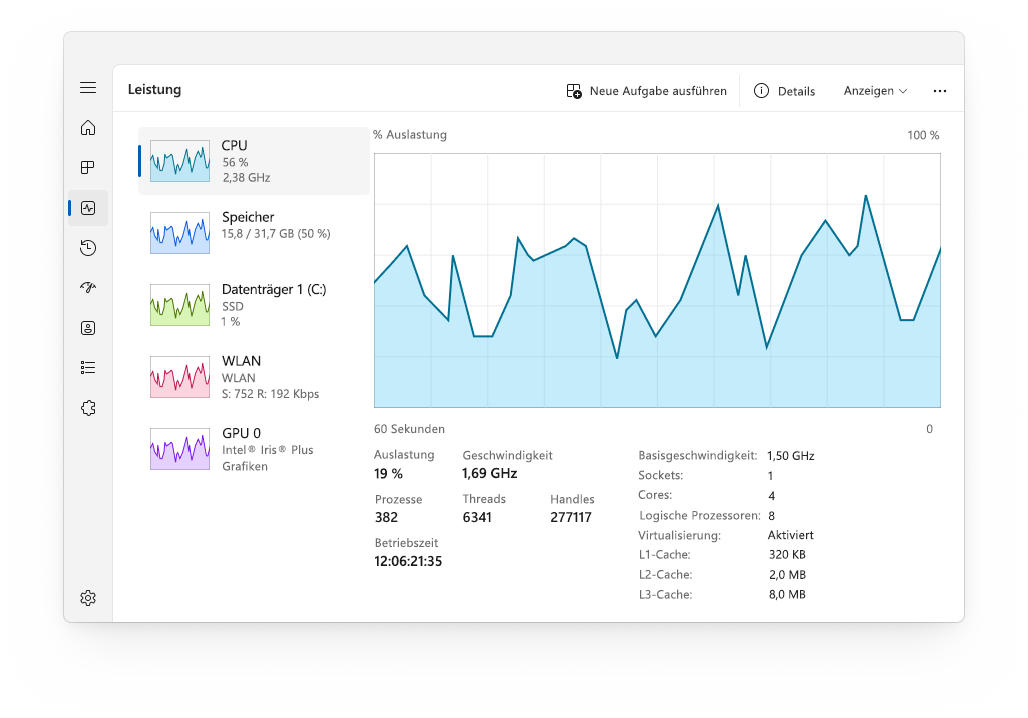The height and width of the screenshot is (718, 1028).
Task: Click the Geschwindigkeit value '1,69 GHz'
Action: click(490, 473)
